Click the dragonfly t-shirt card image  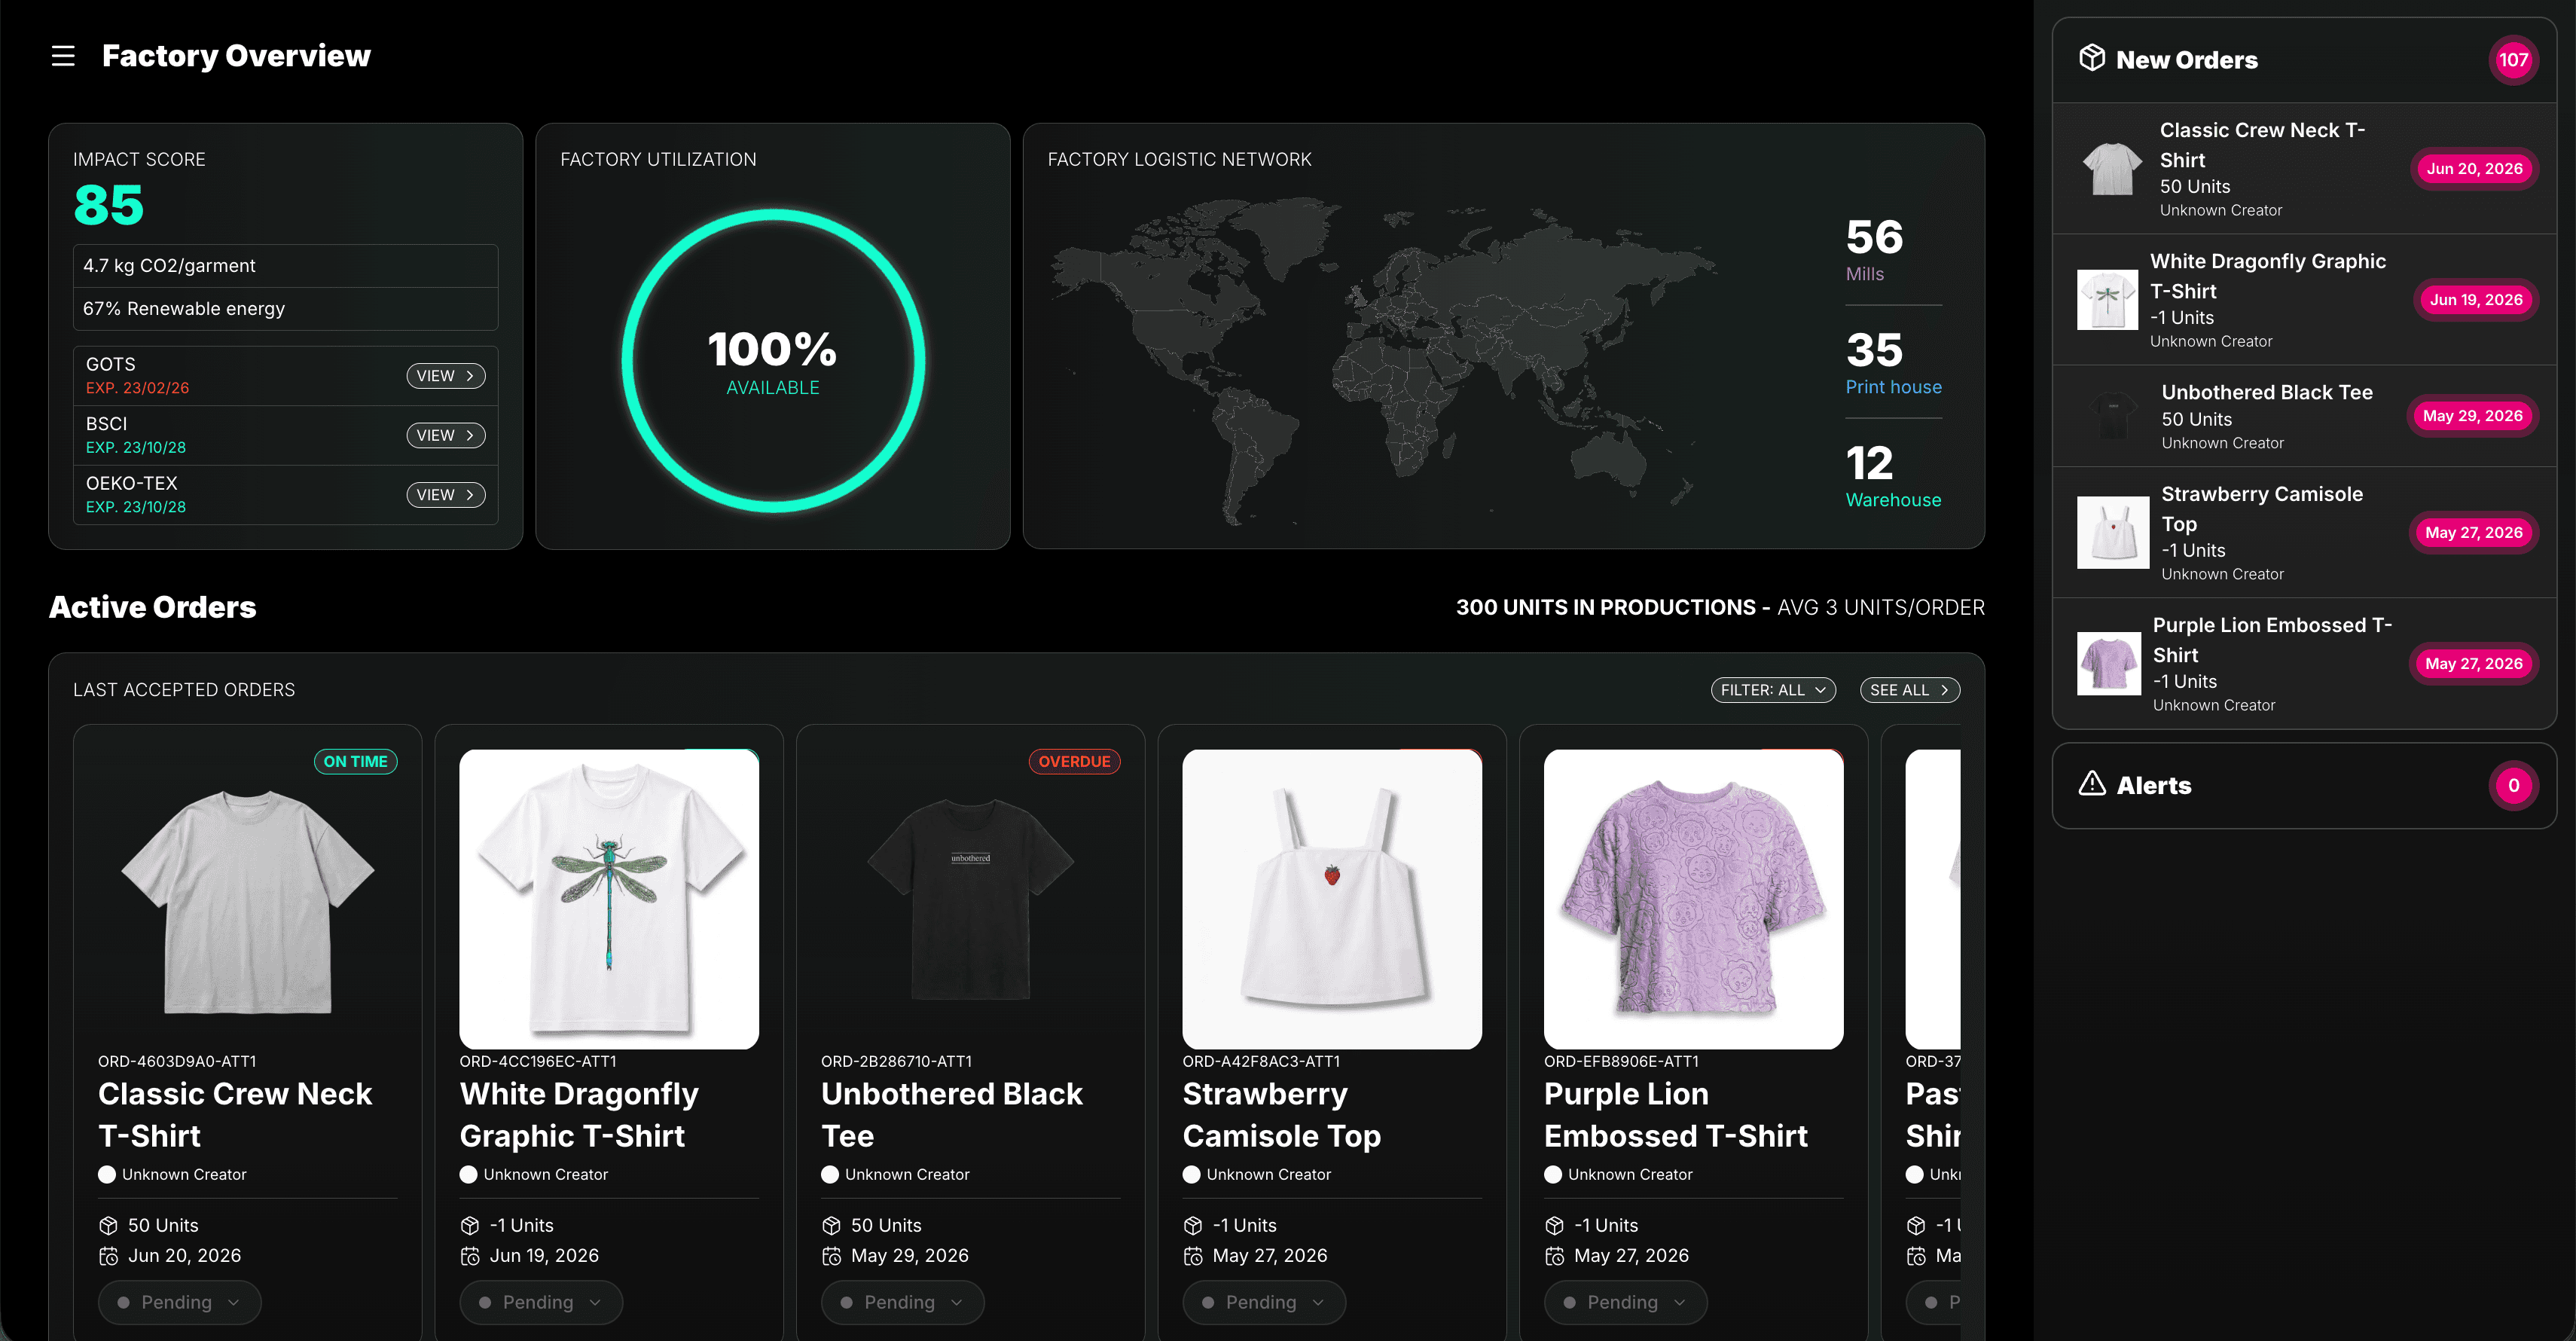coord(609,899)
